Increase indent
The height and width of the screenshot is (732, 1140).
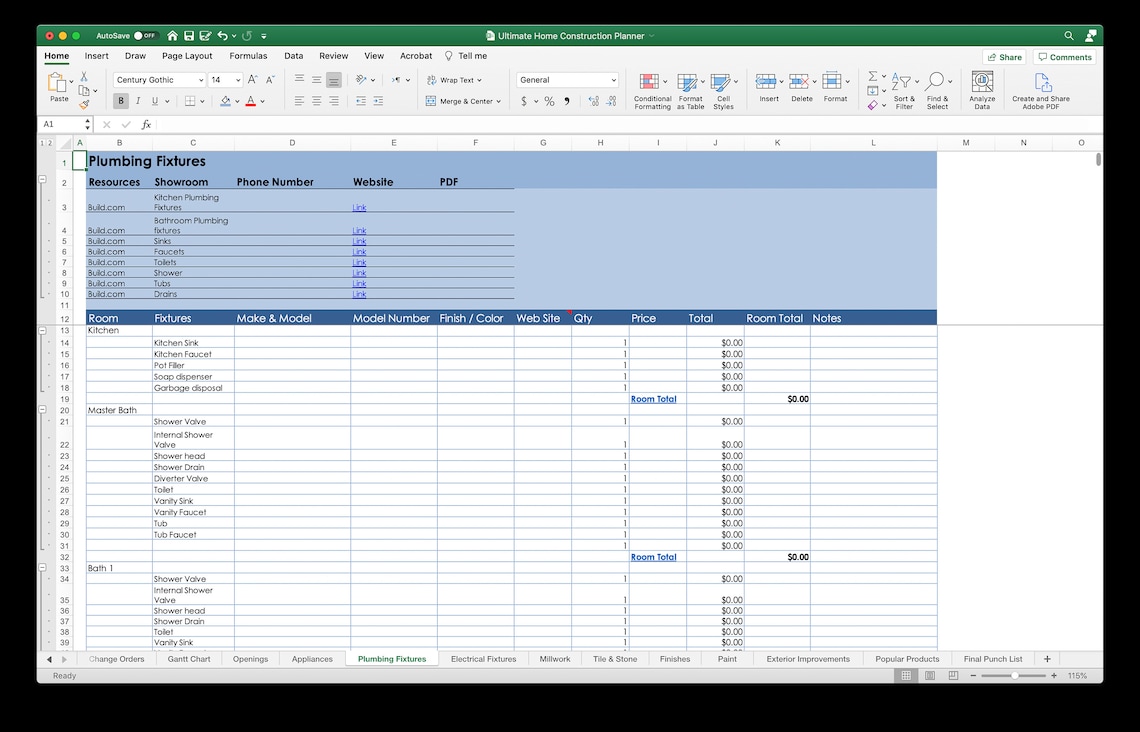coord(378,101)
